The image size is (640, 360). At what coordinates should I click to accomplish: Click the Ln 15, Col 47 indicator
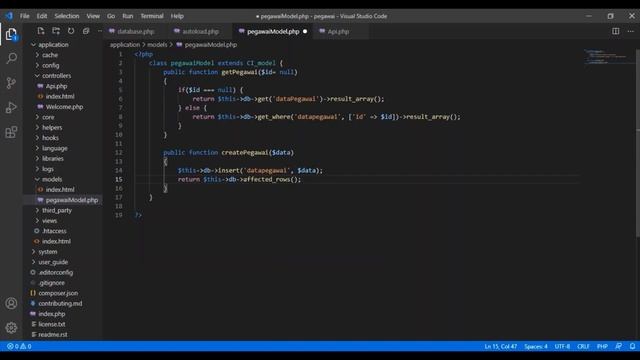500,347
